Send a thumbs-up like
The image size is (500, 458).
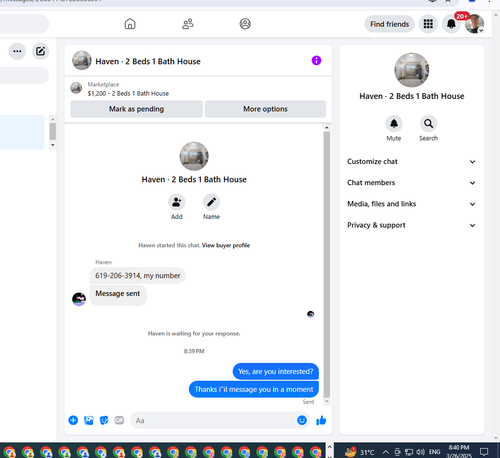click(321, 420)
